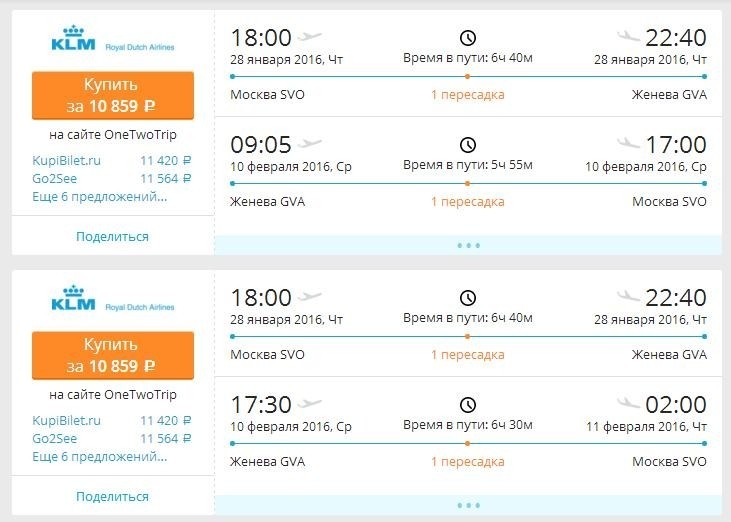
Task: Share the second ticket via Поделиться
Action: click(112, 497)
